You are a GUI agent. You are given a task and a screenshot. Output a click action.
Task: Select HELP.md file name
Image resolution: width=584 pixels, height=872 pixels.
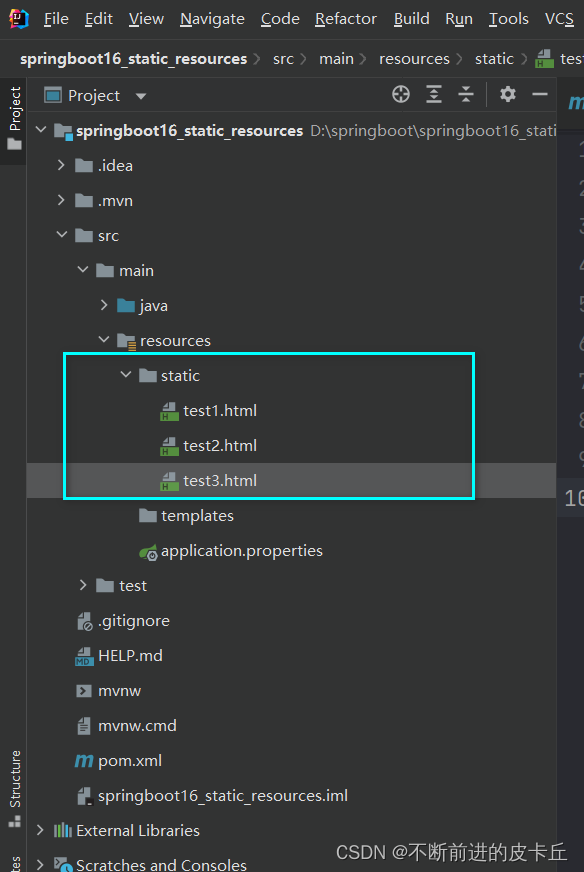130,656
